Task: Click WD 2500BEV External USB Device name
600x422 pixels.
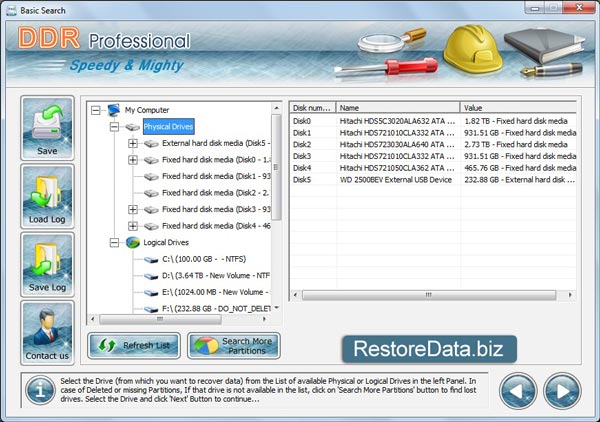Action: tap(396, 180)
